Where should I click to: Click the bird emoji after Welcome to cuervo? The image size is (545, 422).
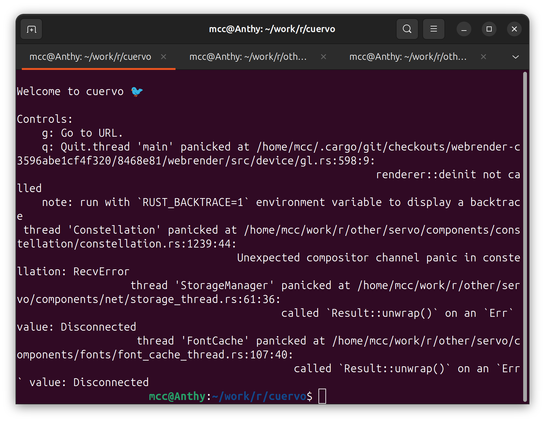tap(137, 91)
